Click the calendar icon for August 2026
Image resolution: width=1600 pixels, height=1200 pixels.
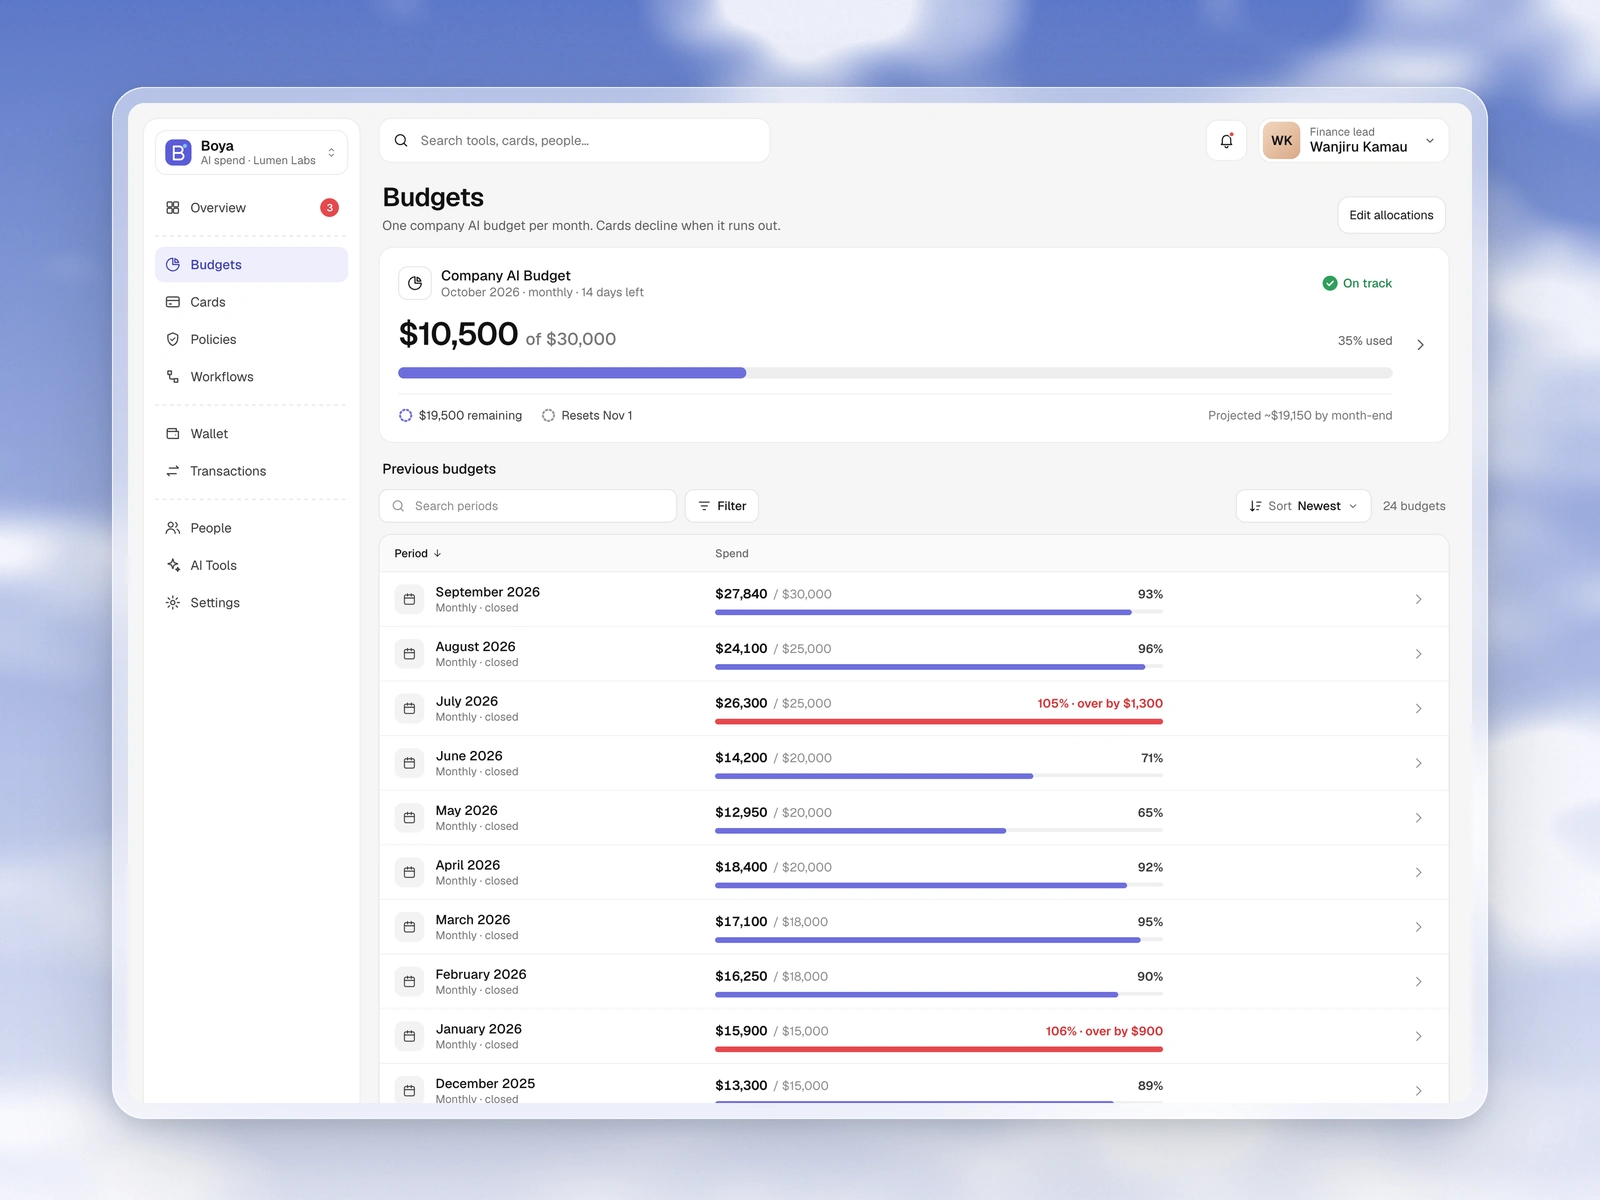coord(409,654)
